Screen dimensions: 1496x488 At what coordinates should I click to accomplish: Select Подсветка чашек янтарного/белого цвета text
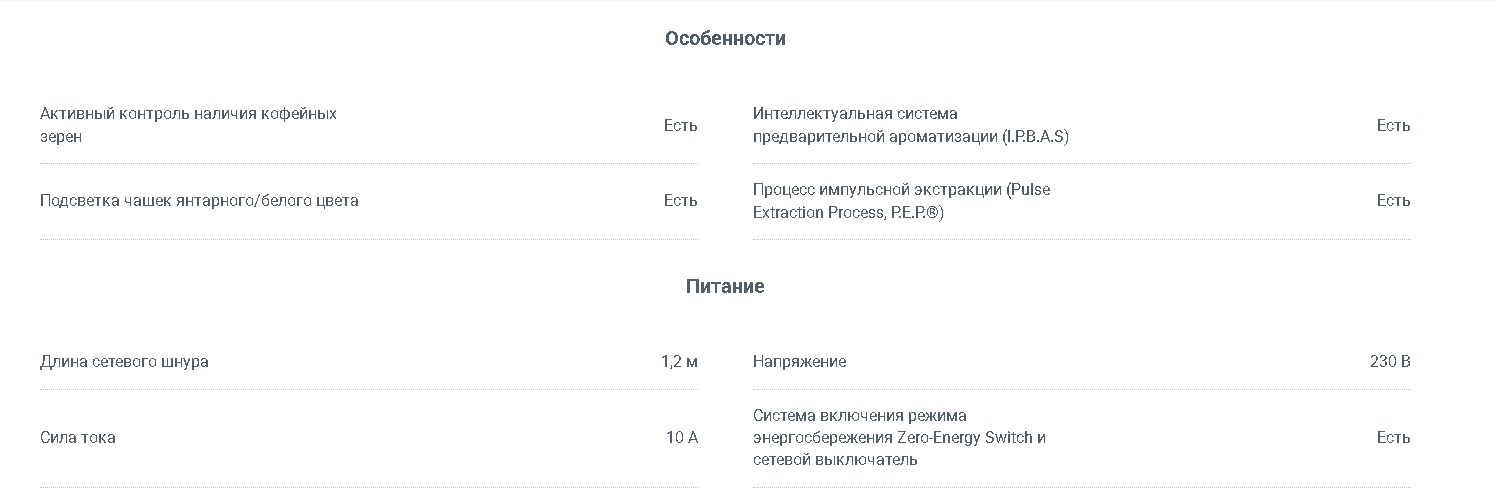click(199, 201)
